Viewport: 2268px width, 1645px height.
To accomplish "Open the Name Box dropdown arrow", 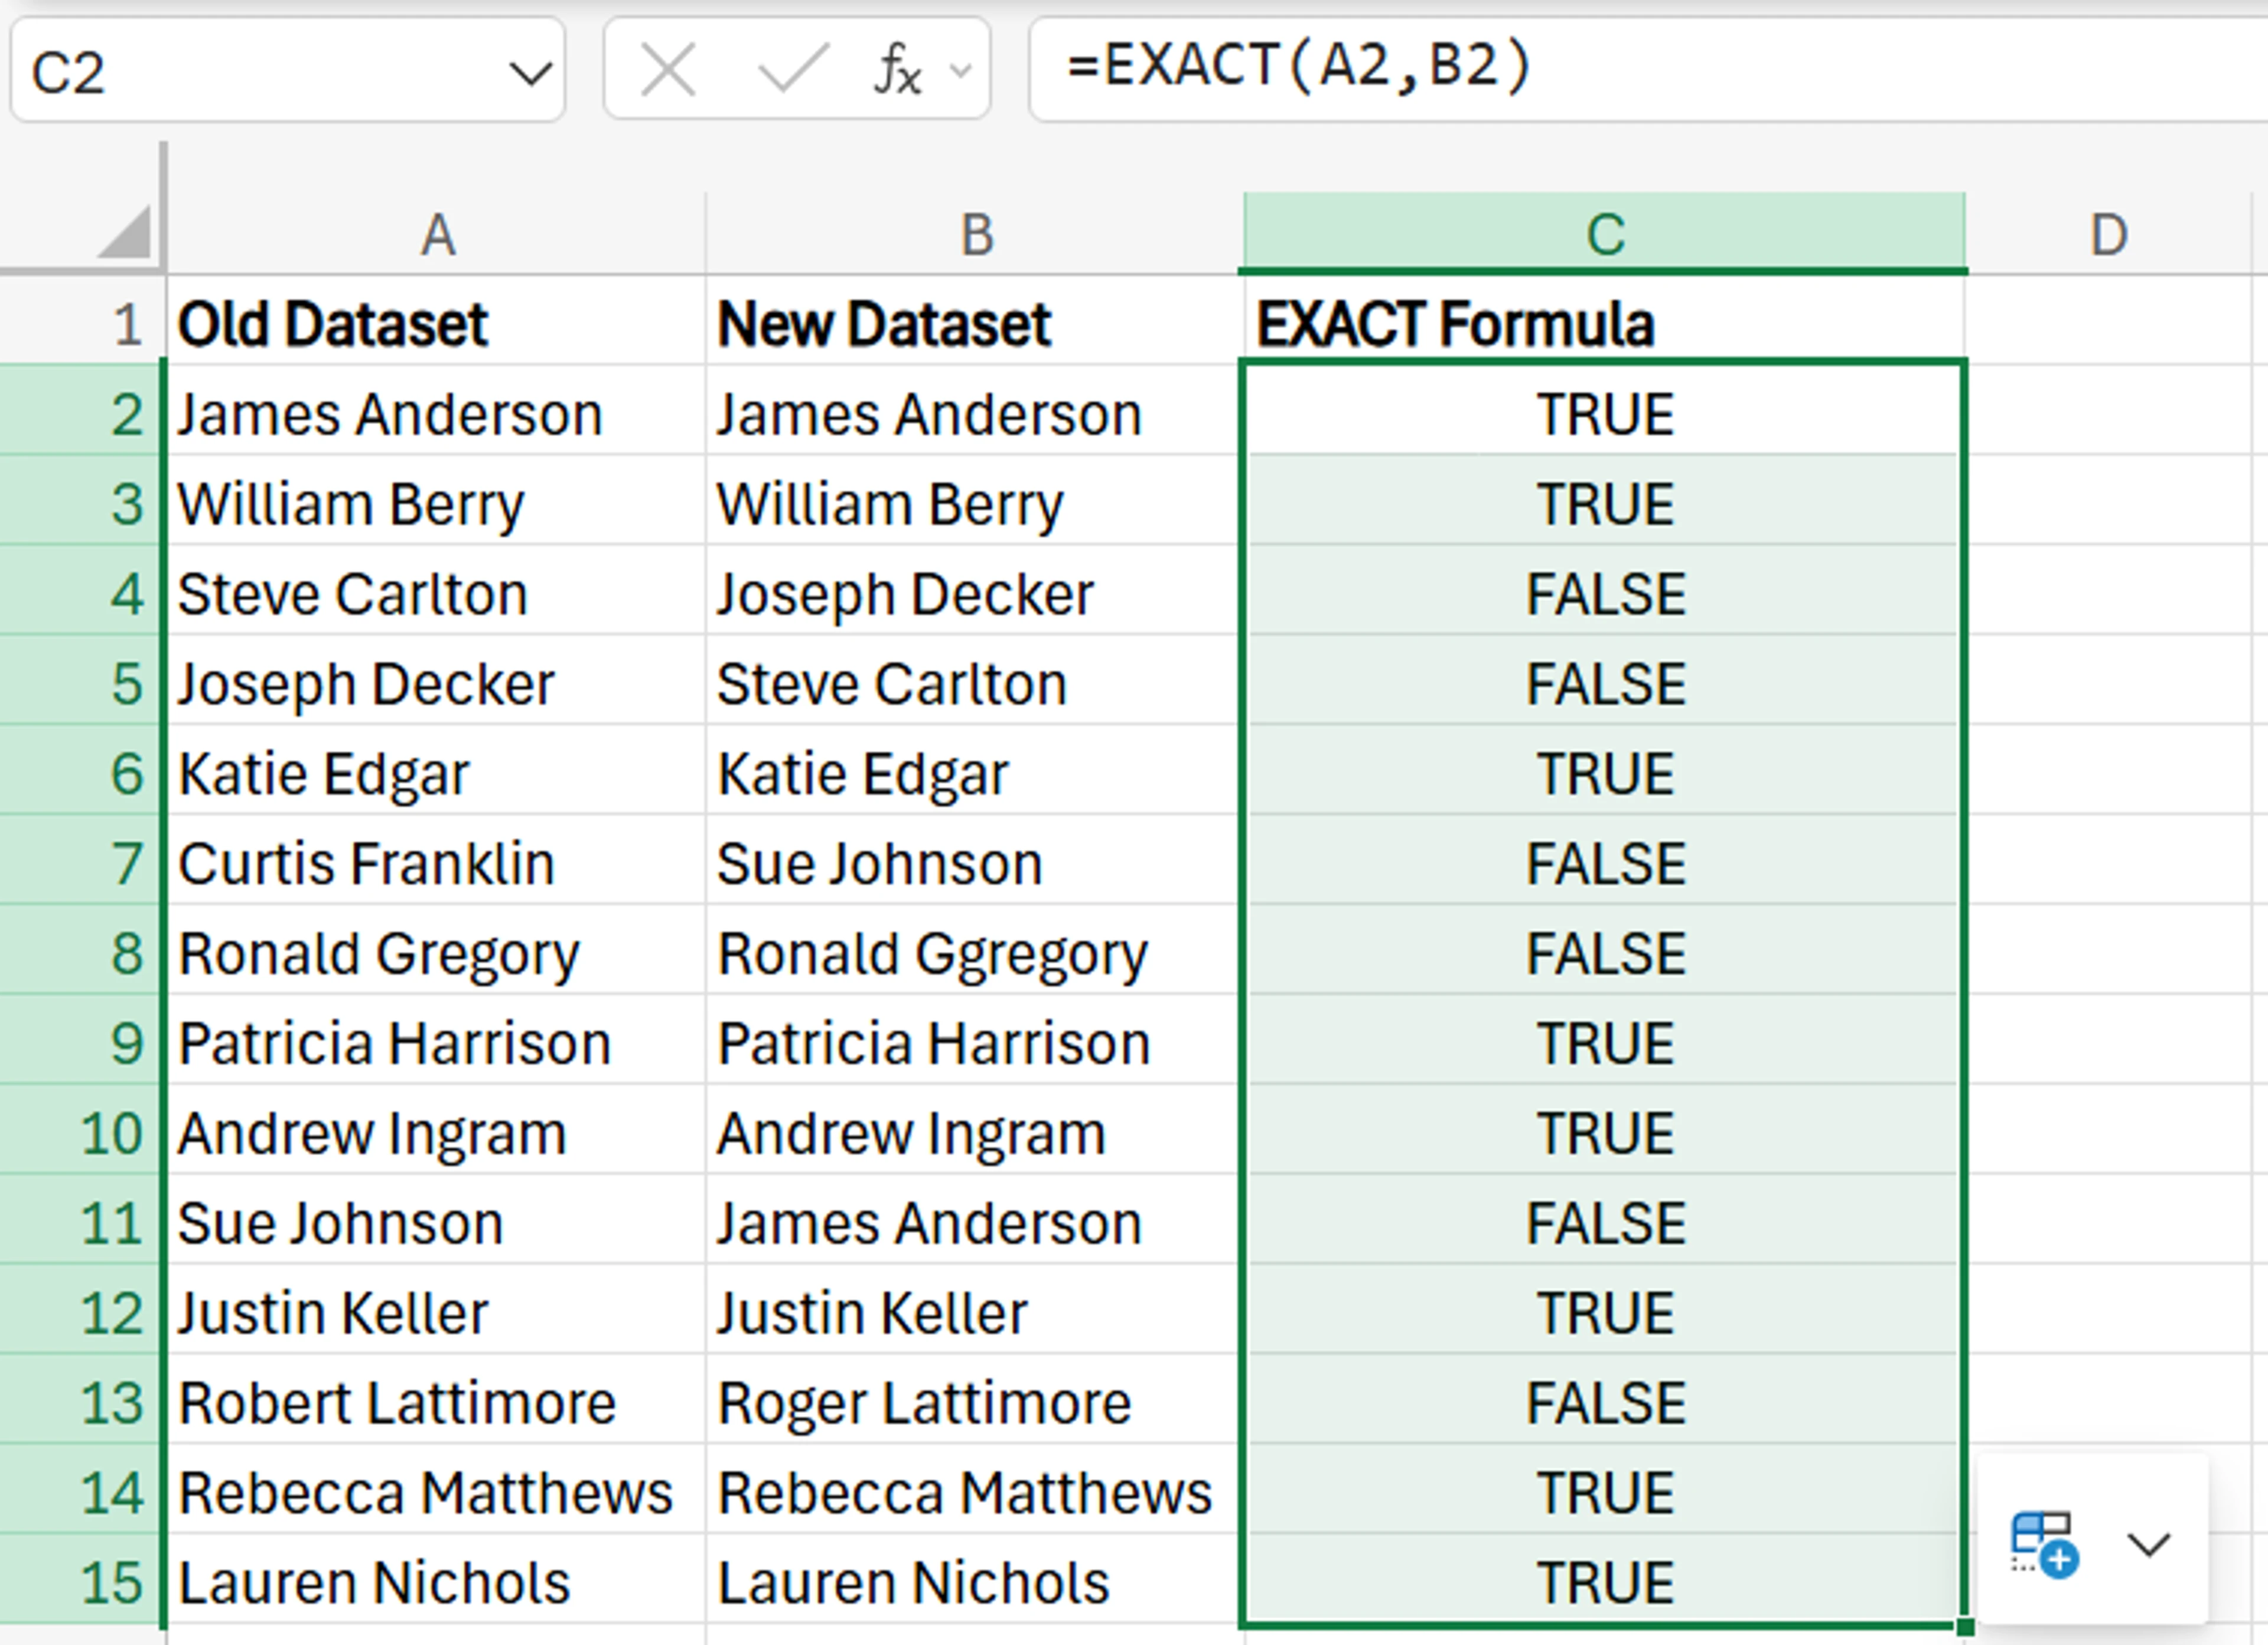I will pos(530,73).
